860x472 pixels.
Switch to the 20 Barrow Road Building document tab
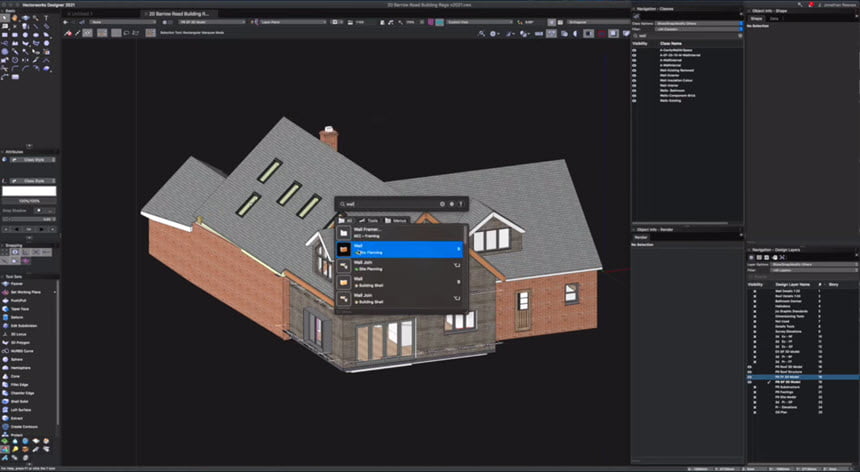point(179,14)
